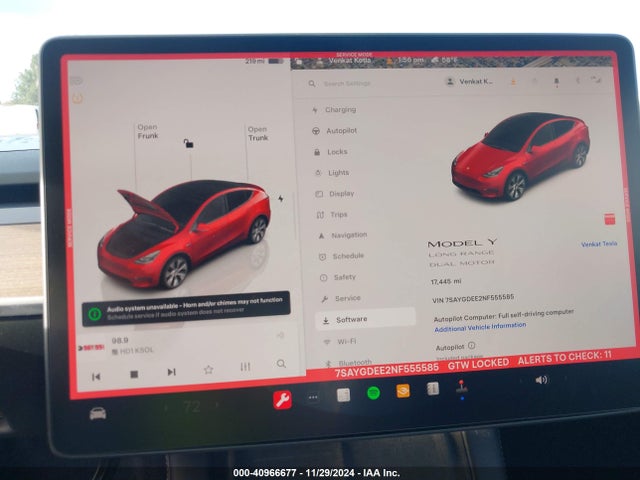
Task: Click the search magnifier icon in settings
Action: (312, 84)
